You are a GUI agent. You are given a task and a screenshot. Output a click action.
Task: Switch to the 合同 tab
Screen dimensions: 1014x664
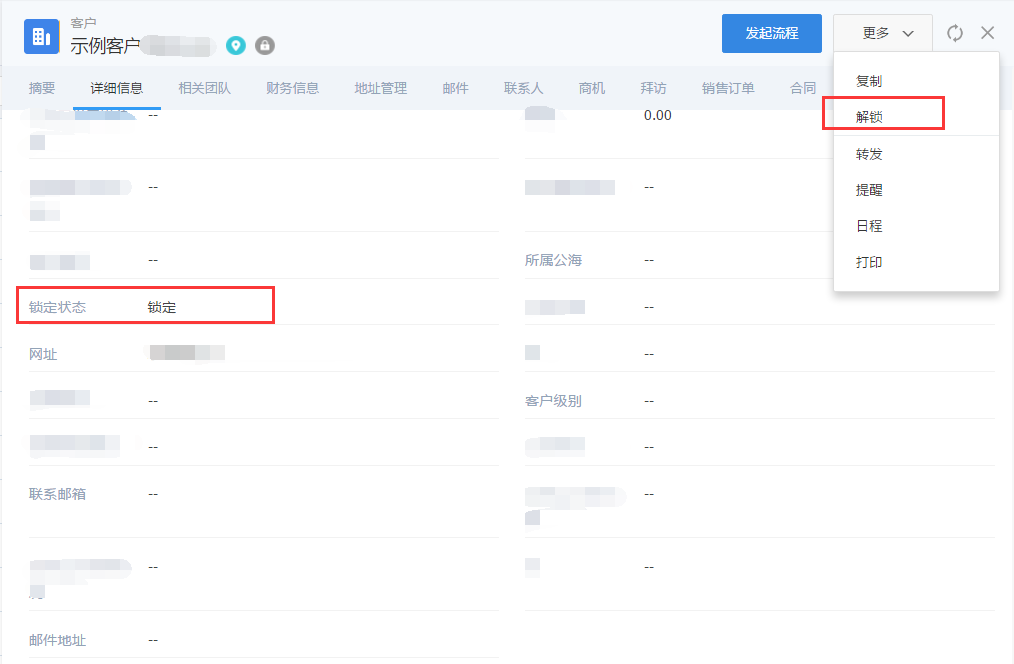[803, 88]
